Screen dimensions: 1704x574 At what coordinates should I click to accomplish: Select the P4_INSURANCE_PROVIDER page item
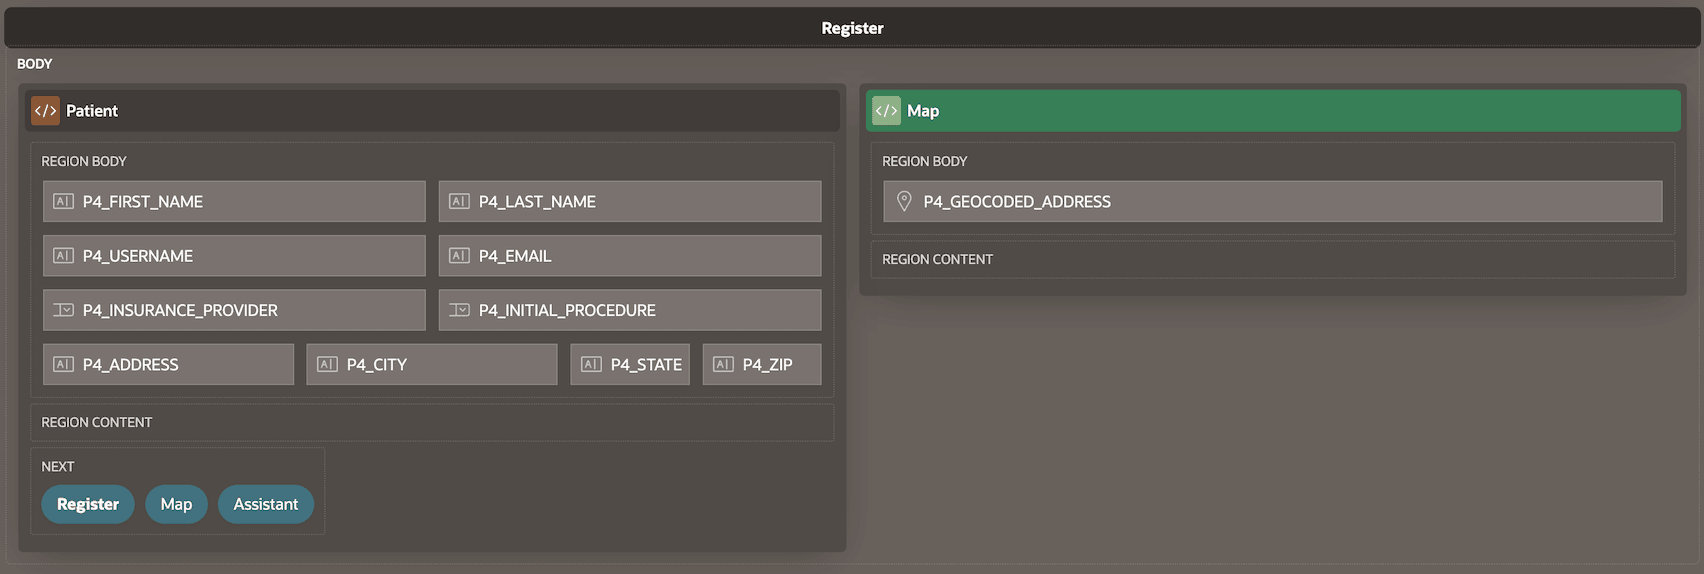pyautogui.click(x=234, y=310)
